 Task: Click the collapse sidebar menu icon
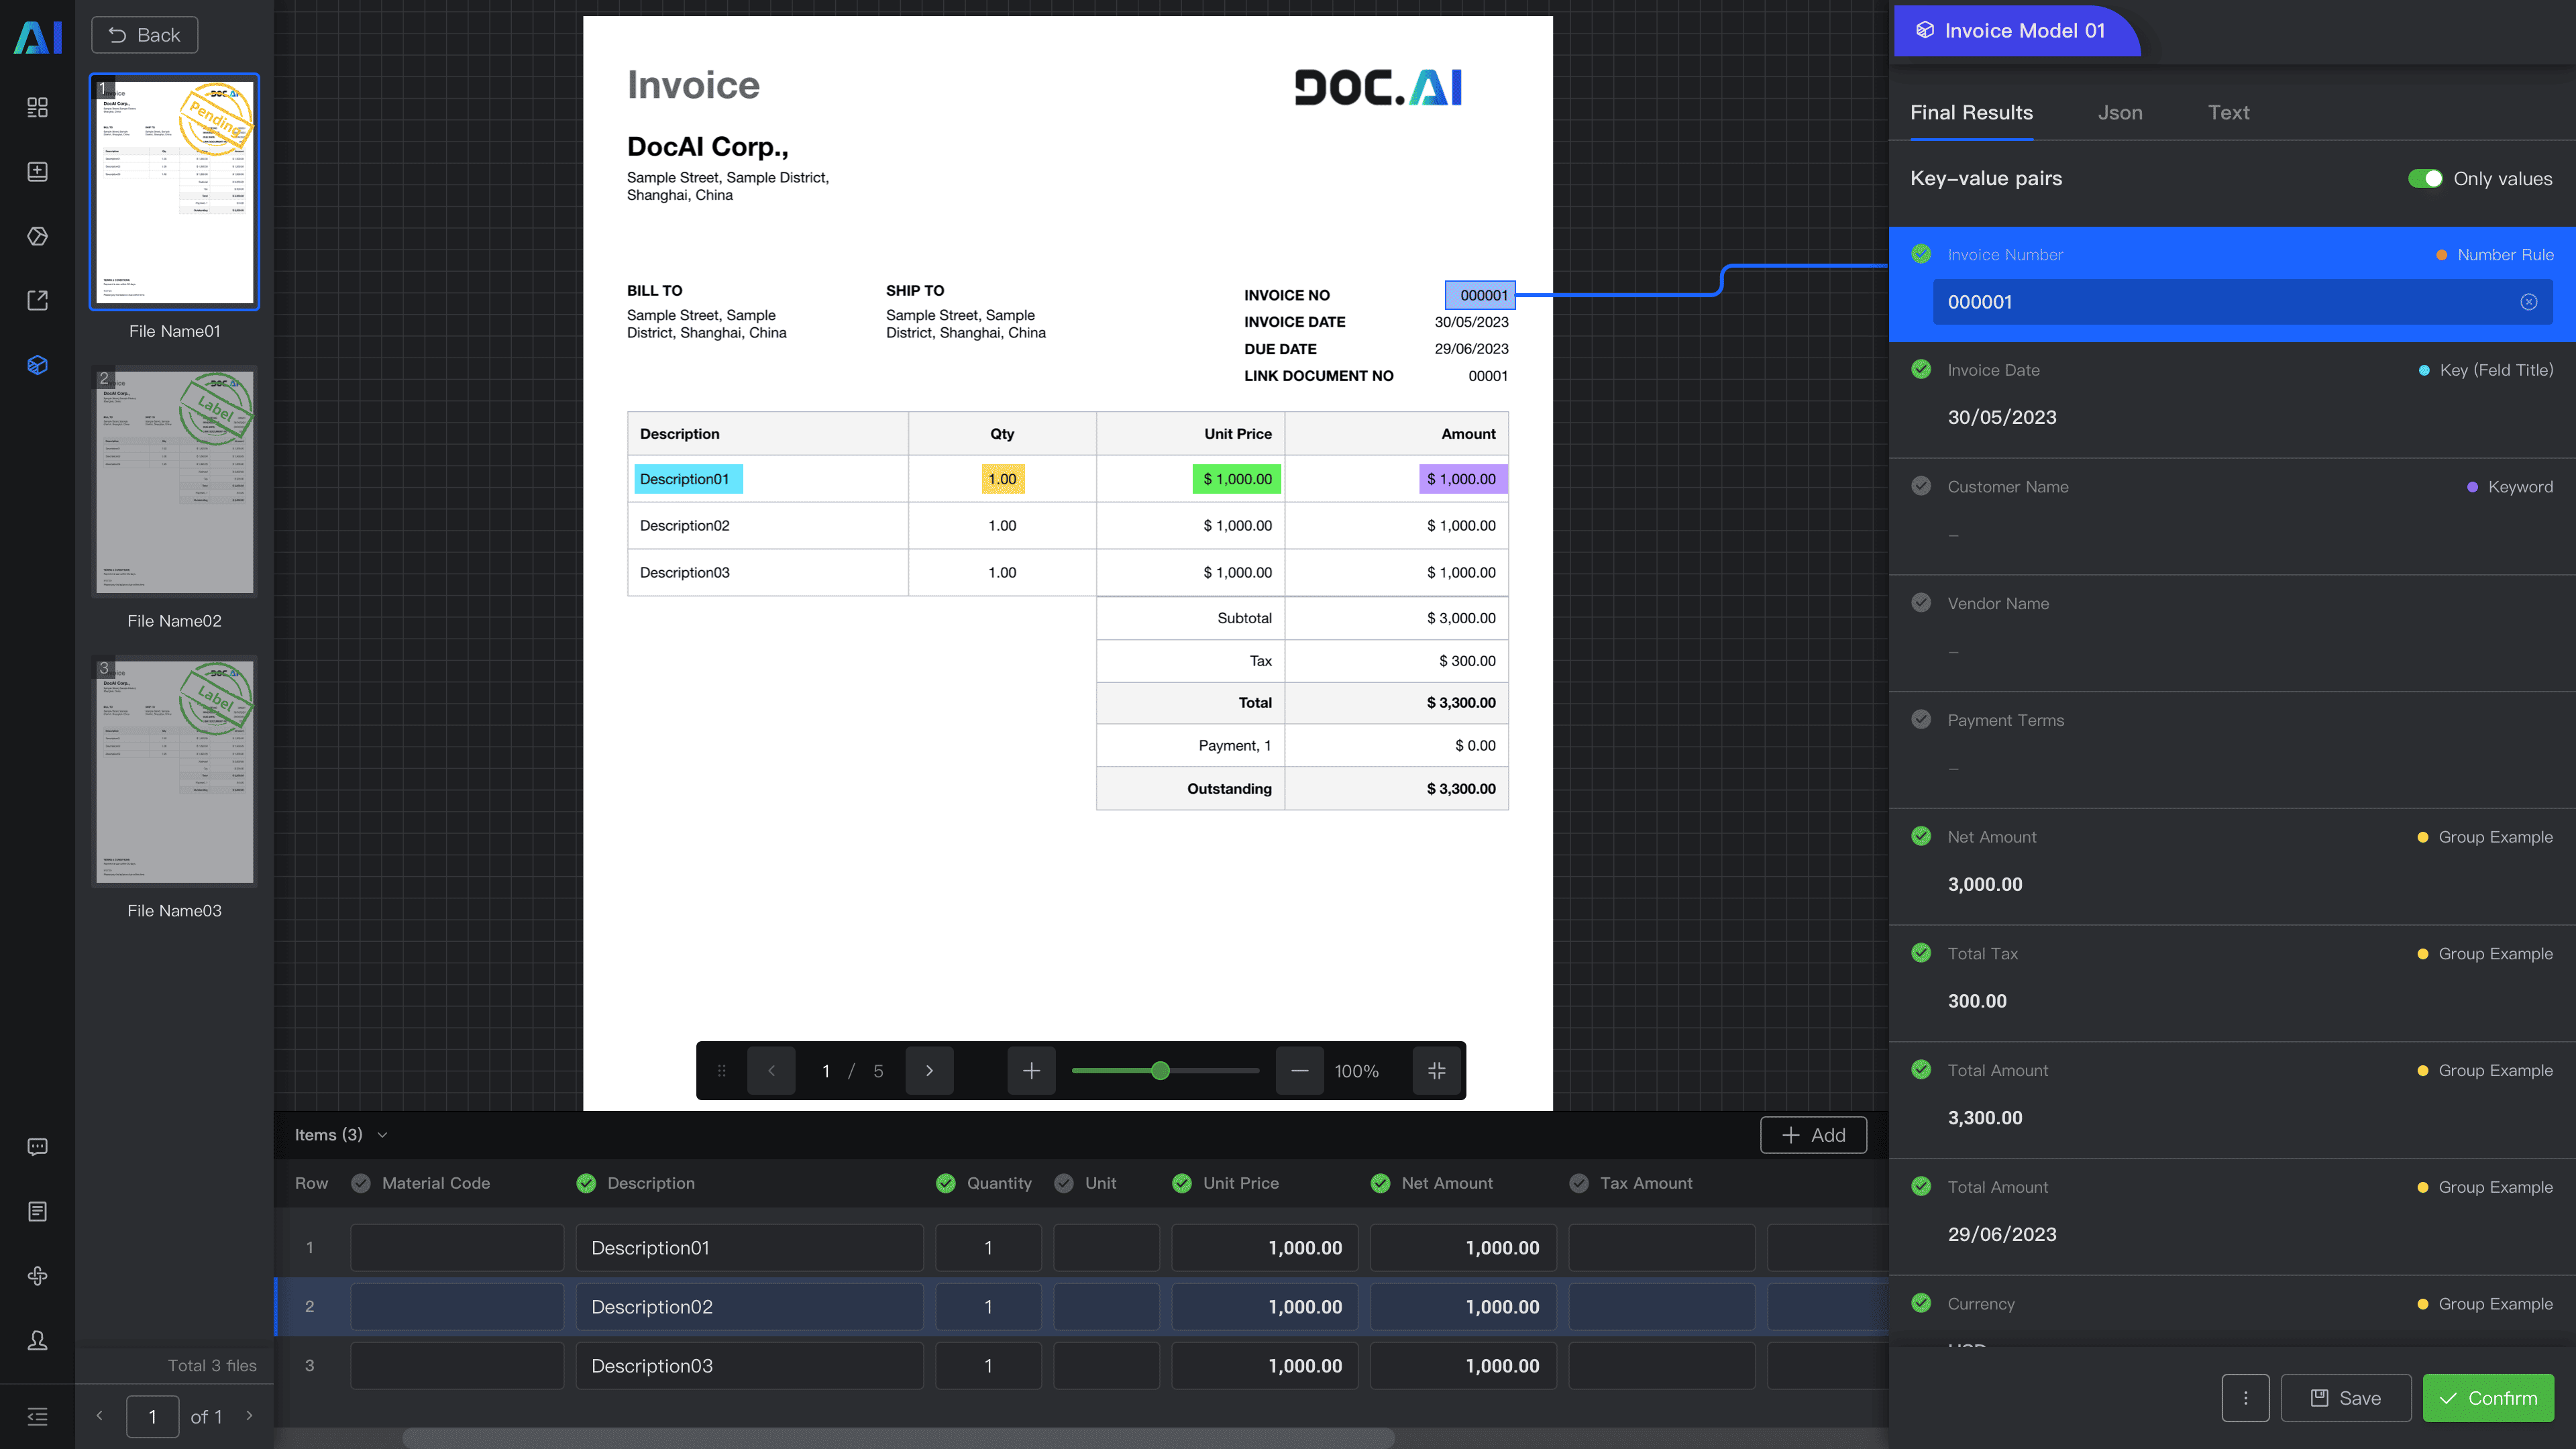pyautogui.click(x=37, y=1416)
